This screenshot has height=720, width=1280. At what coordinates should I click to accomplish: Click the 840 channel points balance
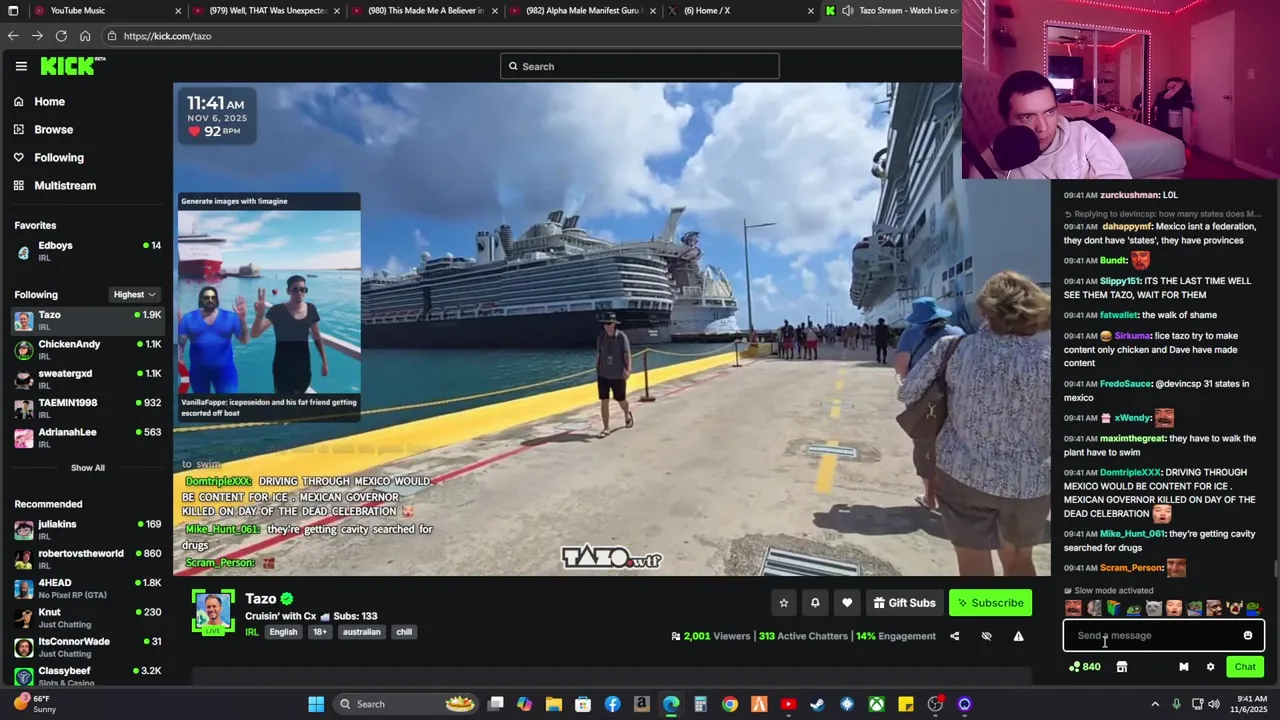coord(1085,667)
